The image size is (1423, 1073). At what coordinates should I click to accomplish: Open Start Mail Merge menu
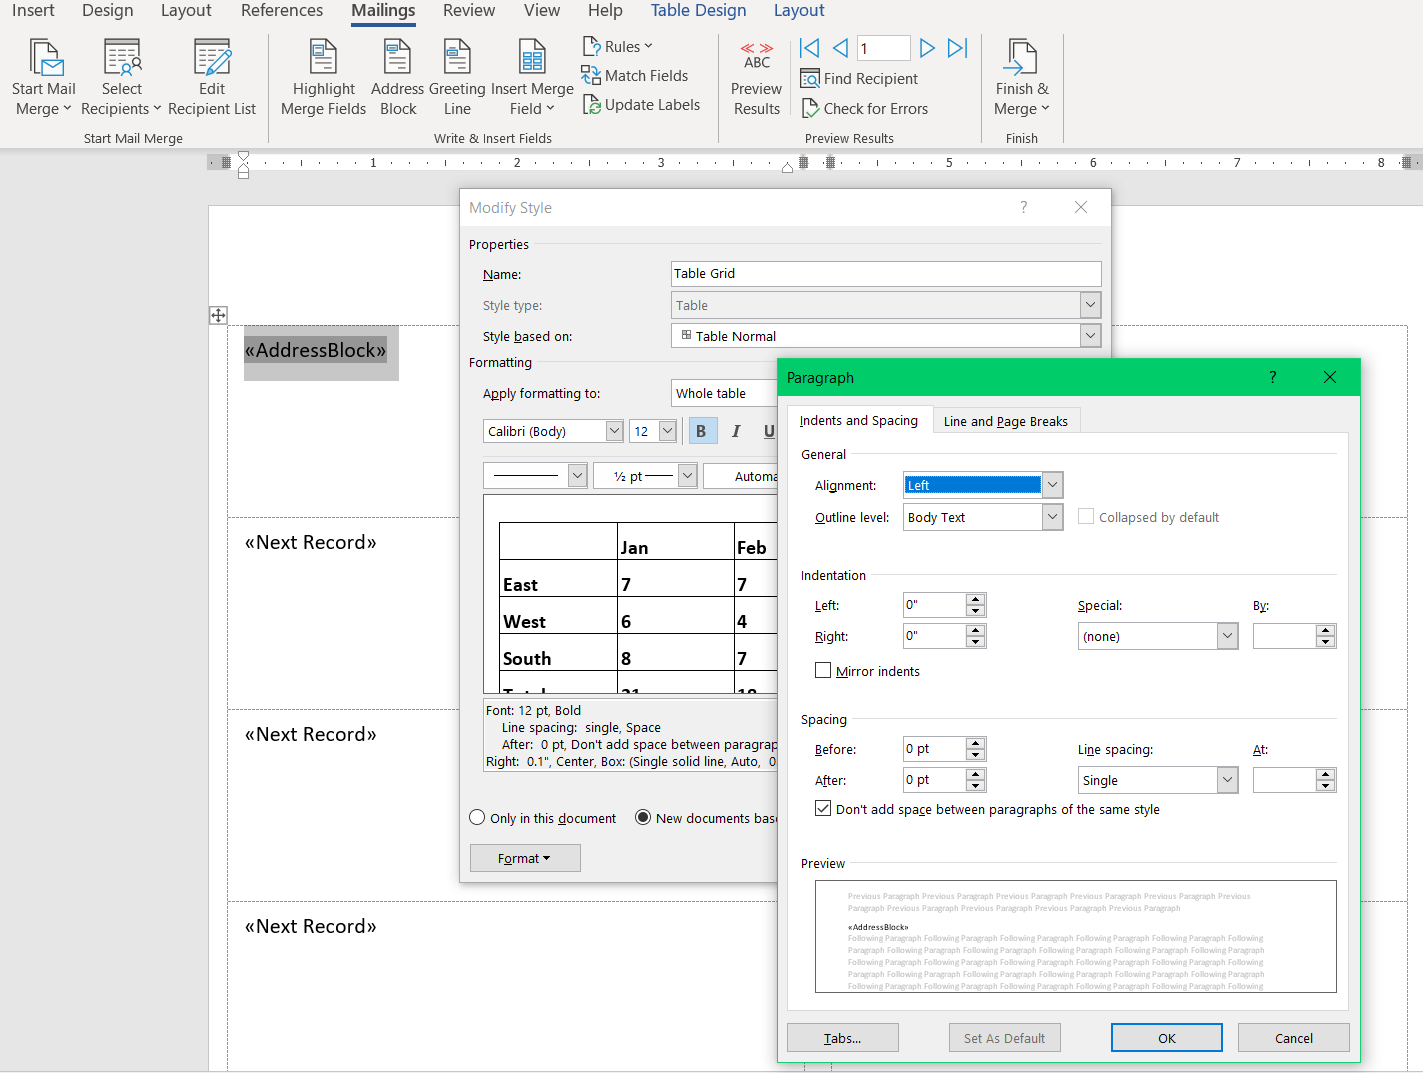tap(43, 78)
